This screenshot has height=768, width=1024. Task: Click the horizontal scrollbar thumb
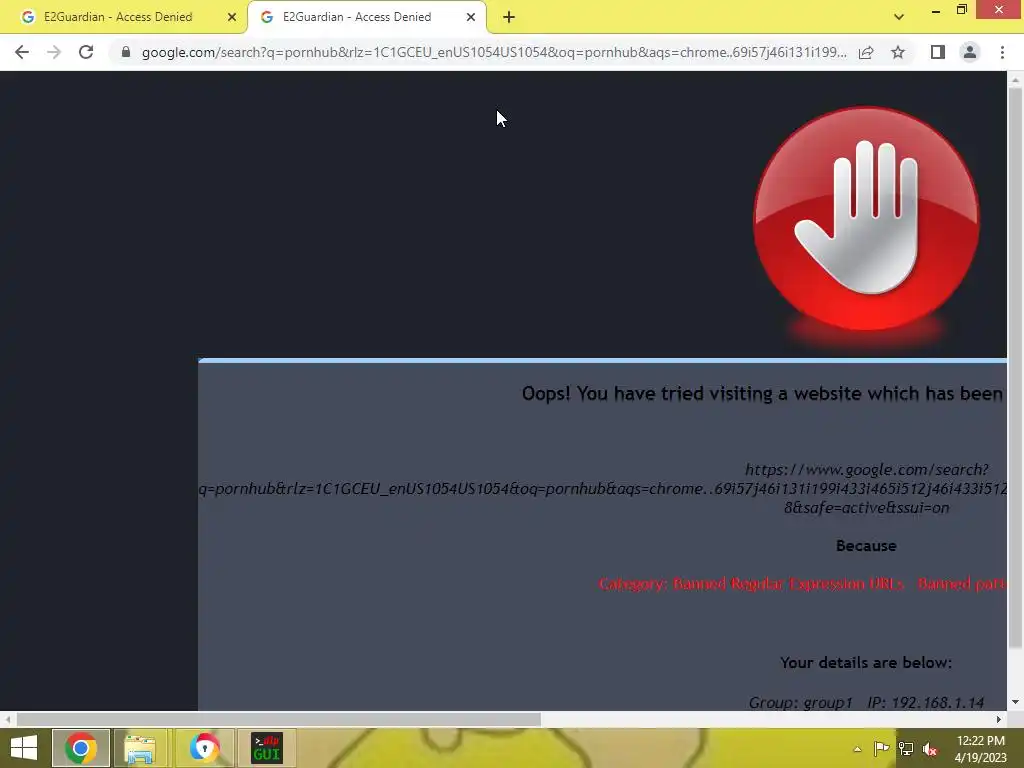279,720
